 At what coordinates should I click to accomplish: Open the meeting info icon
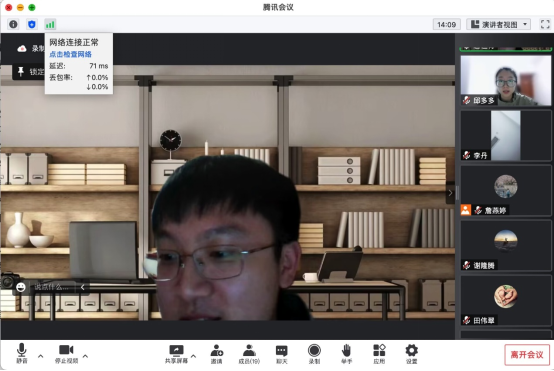coord(13,24)
